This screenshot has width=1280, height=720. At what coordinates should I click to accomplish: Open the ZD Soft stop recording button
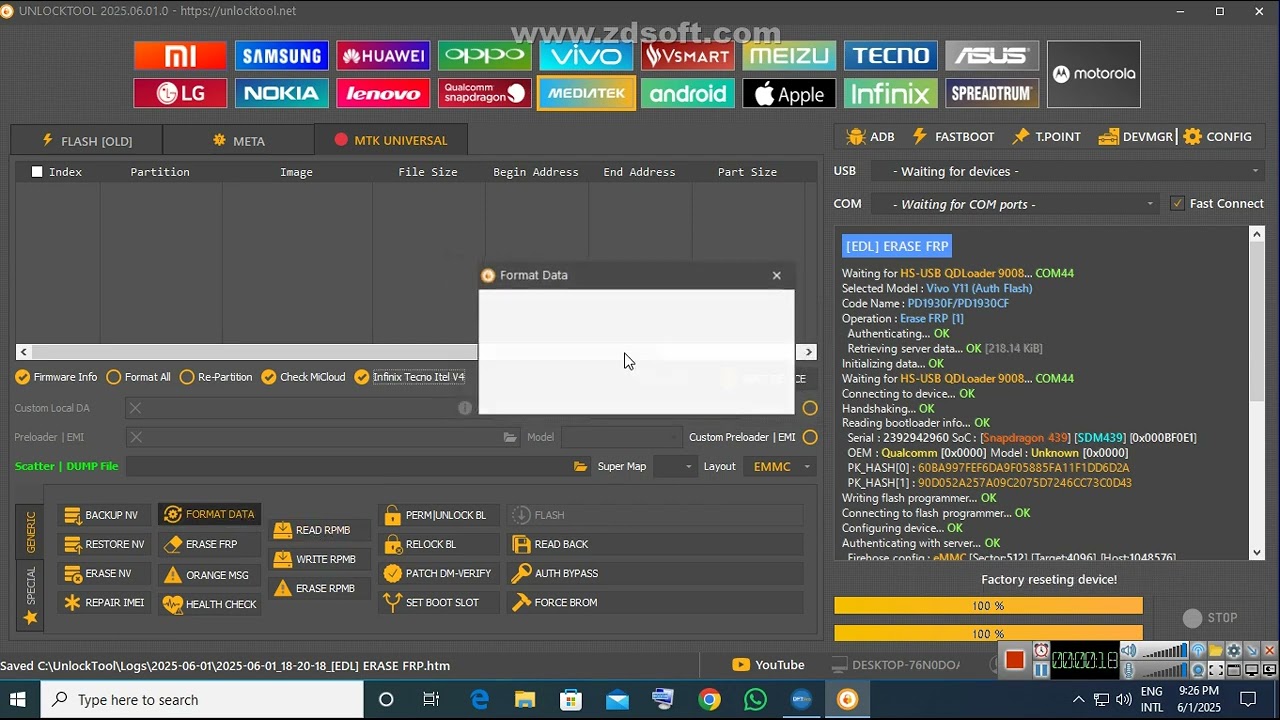[x=1015, y=660]
